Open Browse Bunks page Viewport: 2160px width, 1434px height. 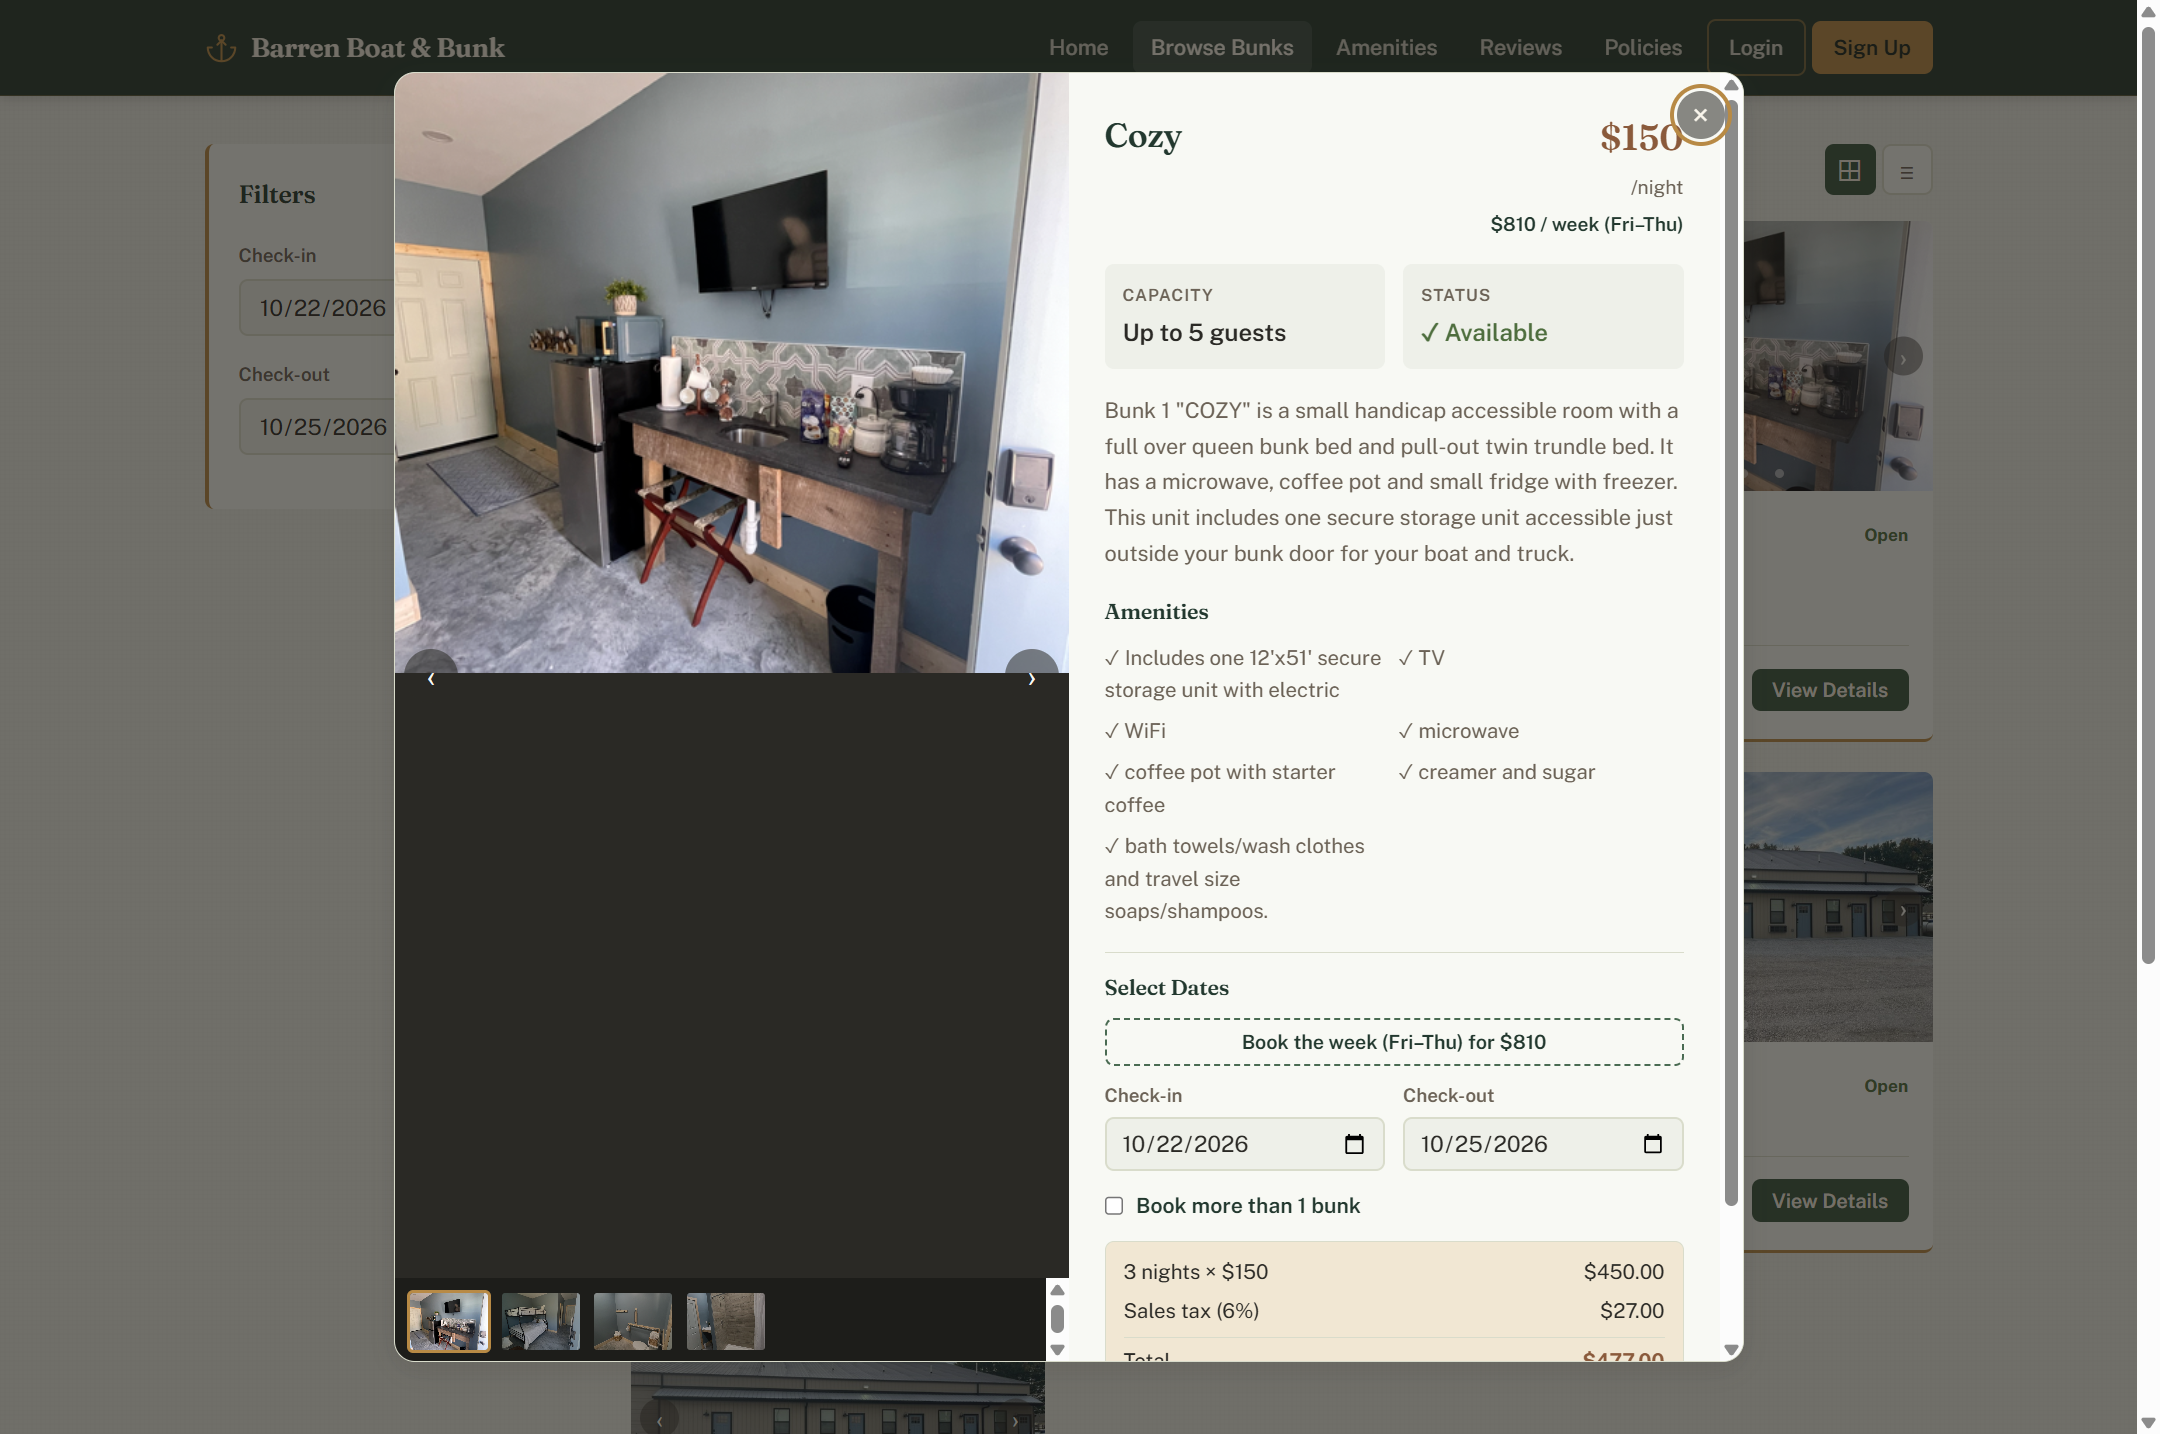pos(1222,47)
